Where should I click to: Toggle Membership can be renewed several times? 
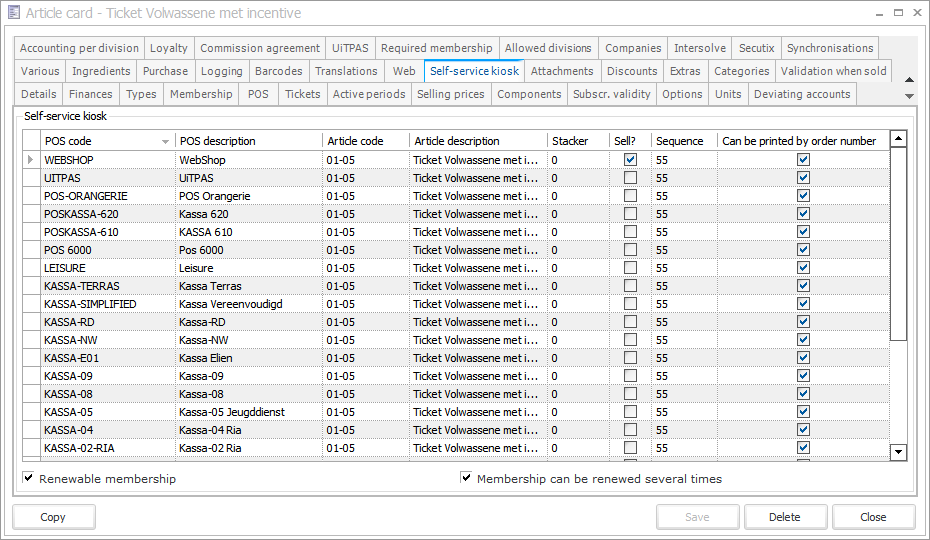[x=466, y=479]
